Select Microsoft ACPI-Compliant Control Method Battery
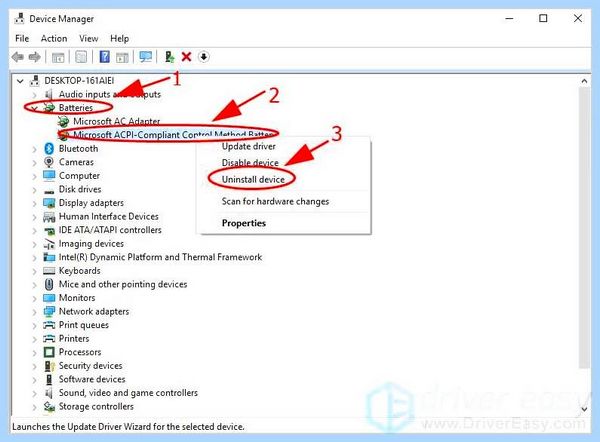Screen dimensions: 600x442 (173, 135)
